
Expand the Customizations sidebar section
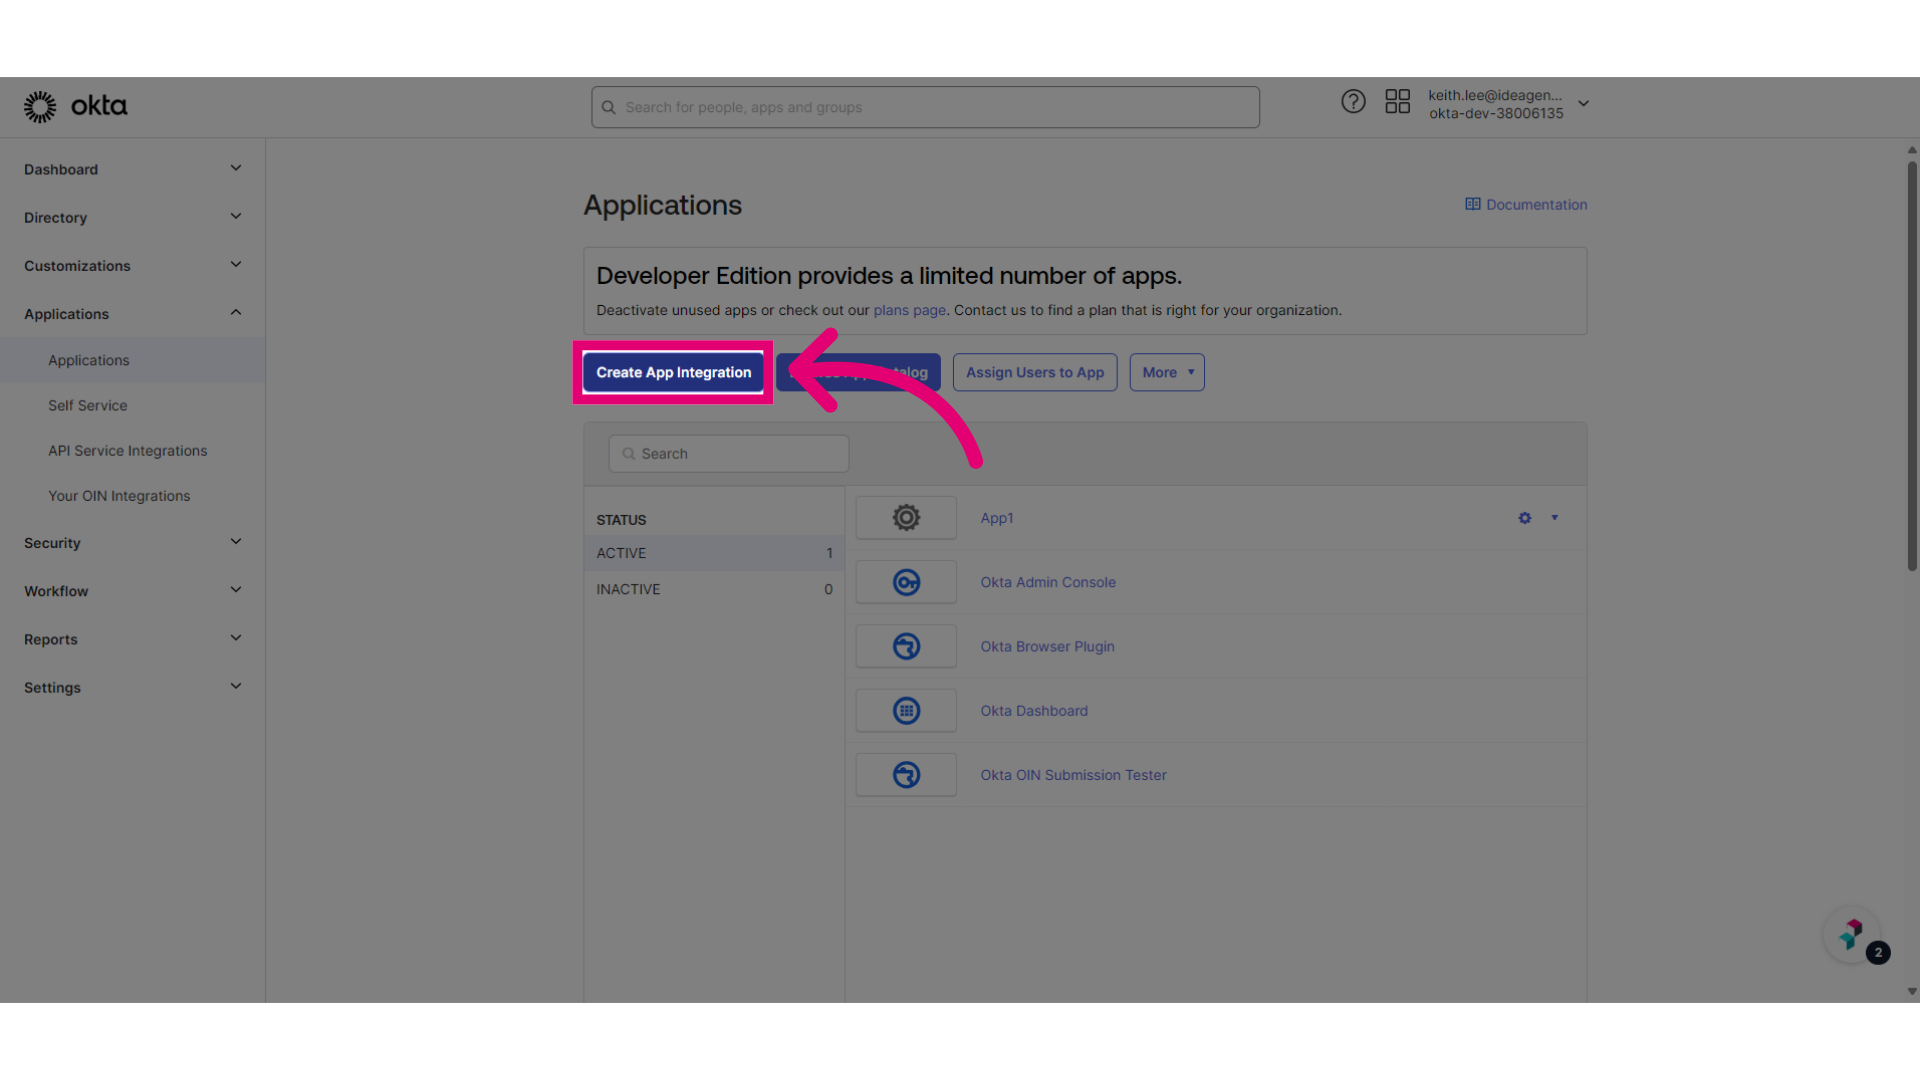(x=236, y=265)
